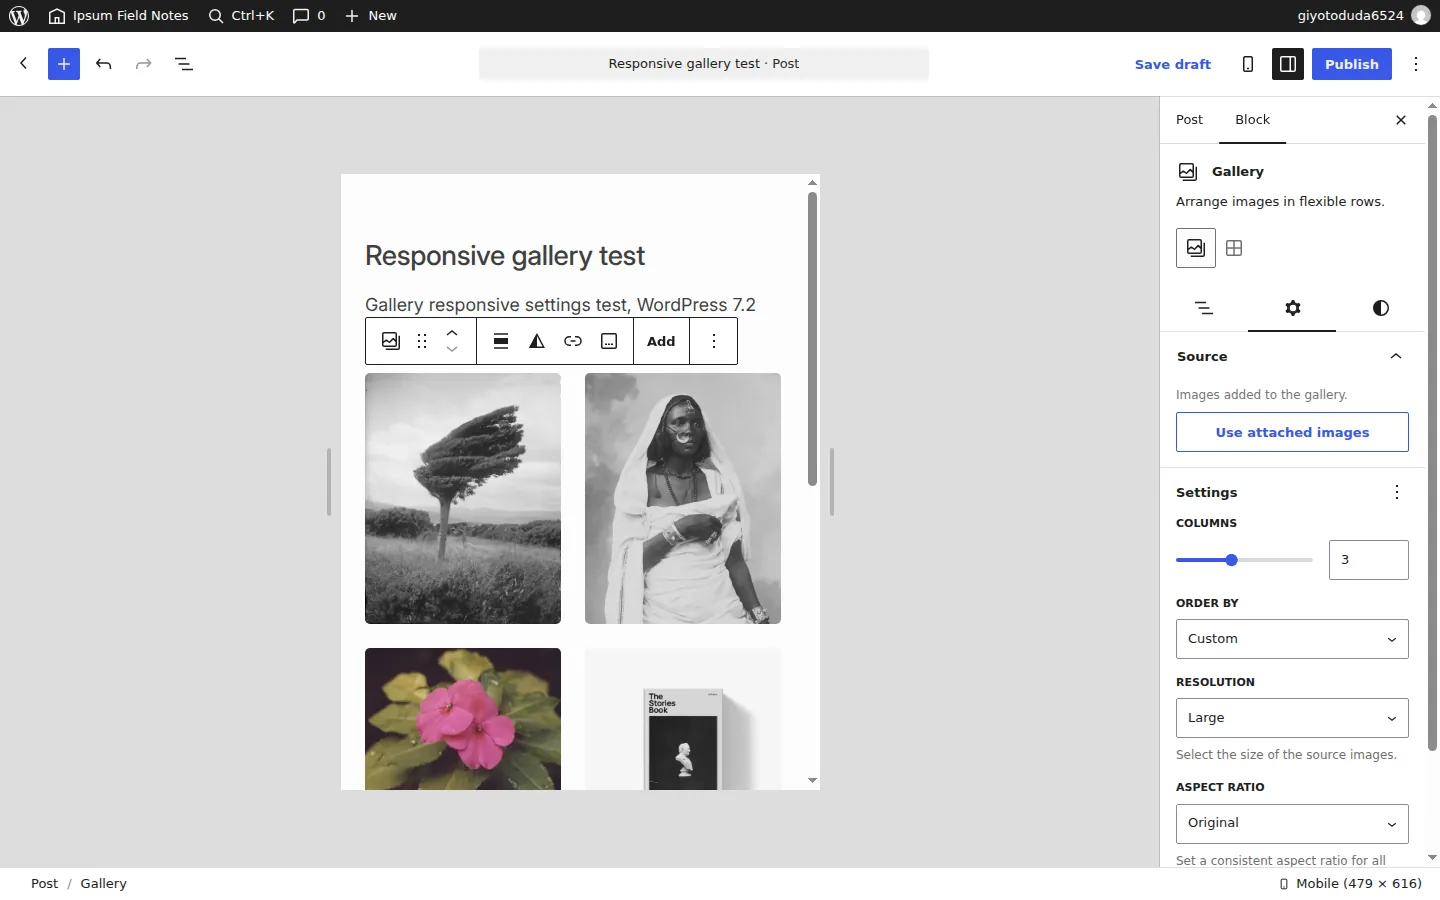Click Use attached images button
Viewport: 1440px width, 900px height.
[x=1292, y=432]
